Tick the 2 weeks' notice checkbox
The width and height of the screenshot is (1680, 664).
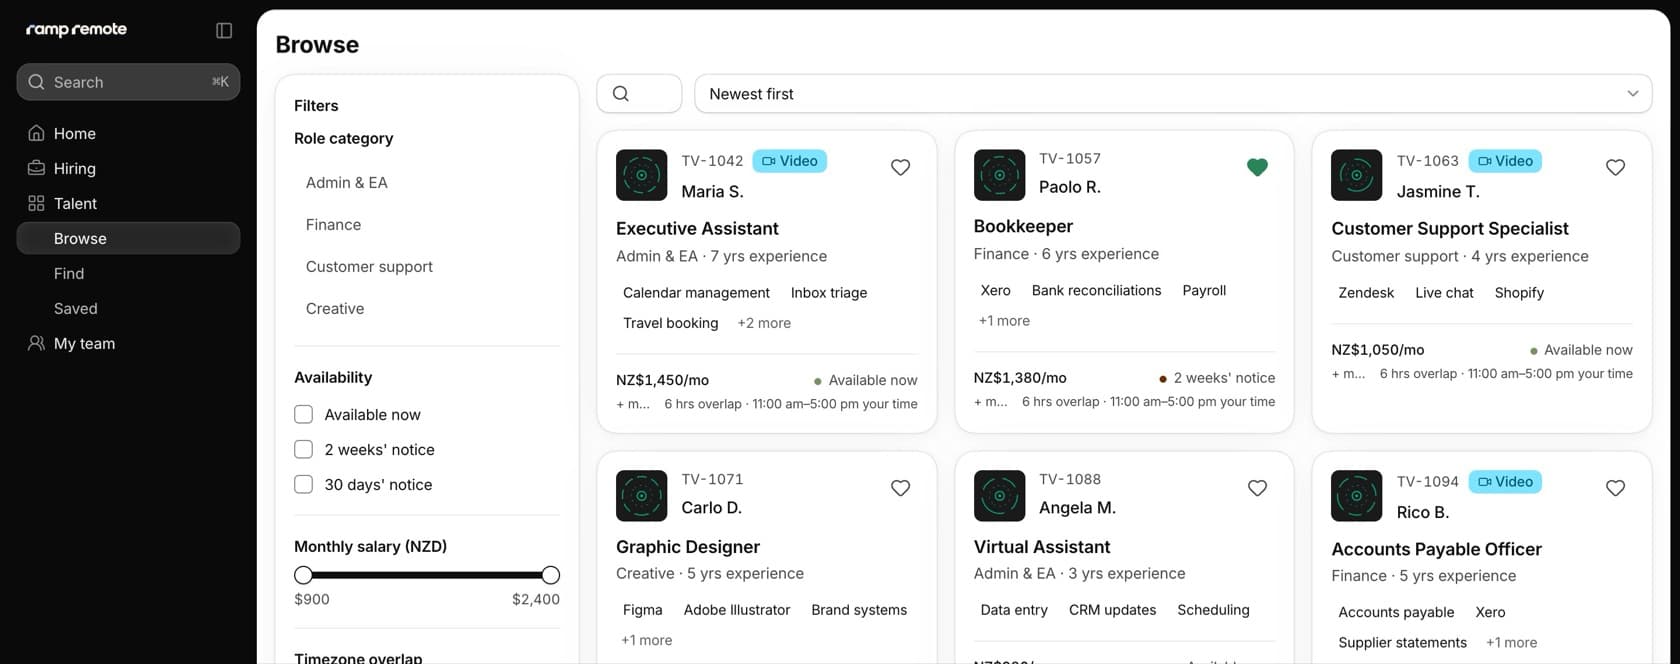coord(303,449)
